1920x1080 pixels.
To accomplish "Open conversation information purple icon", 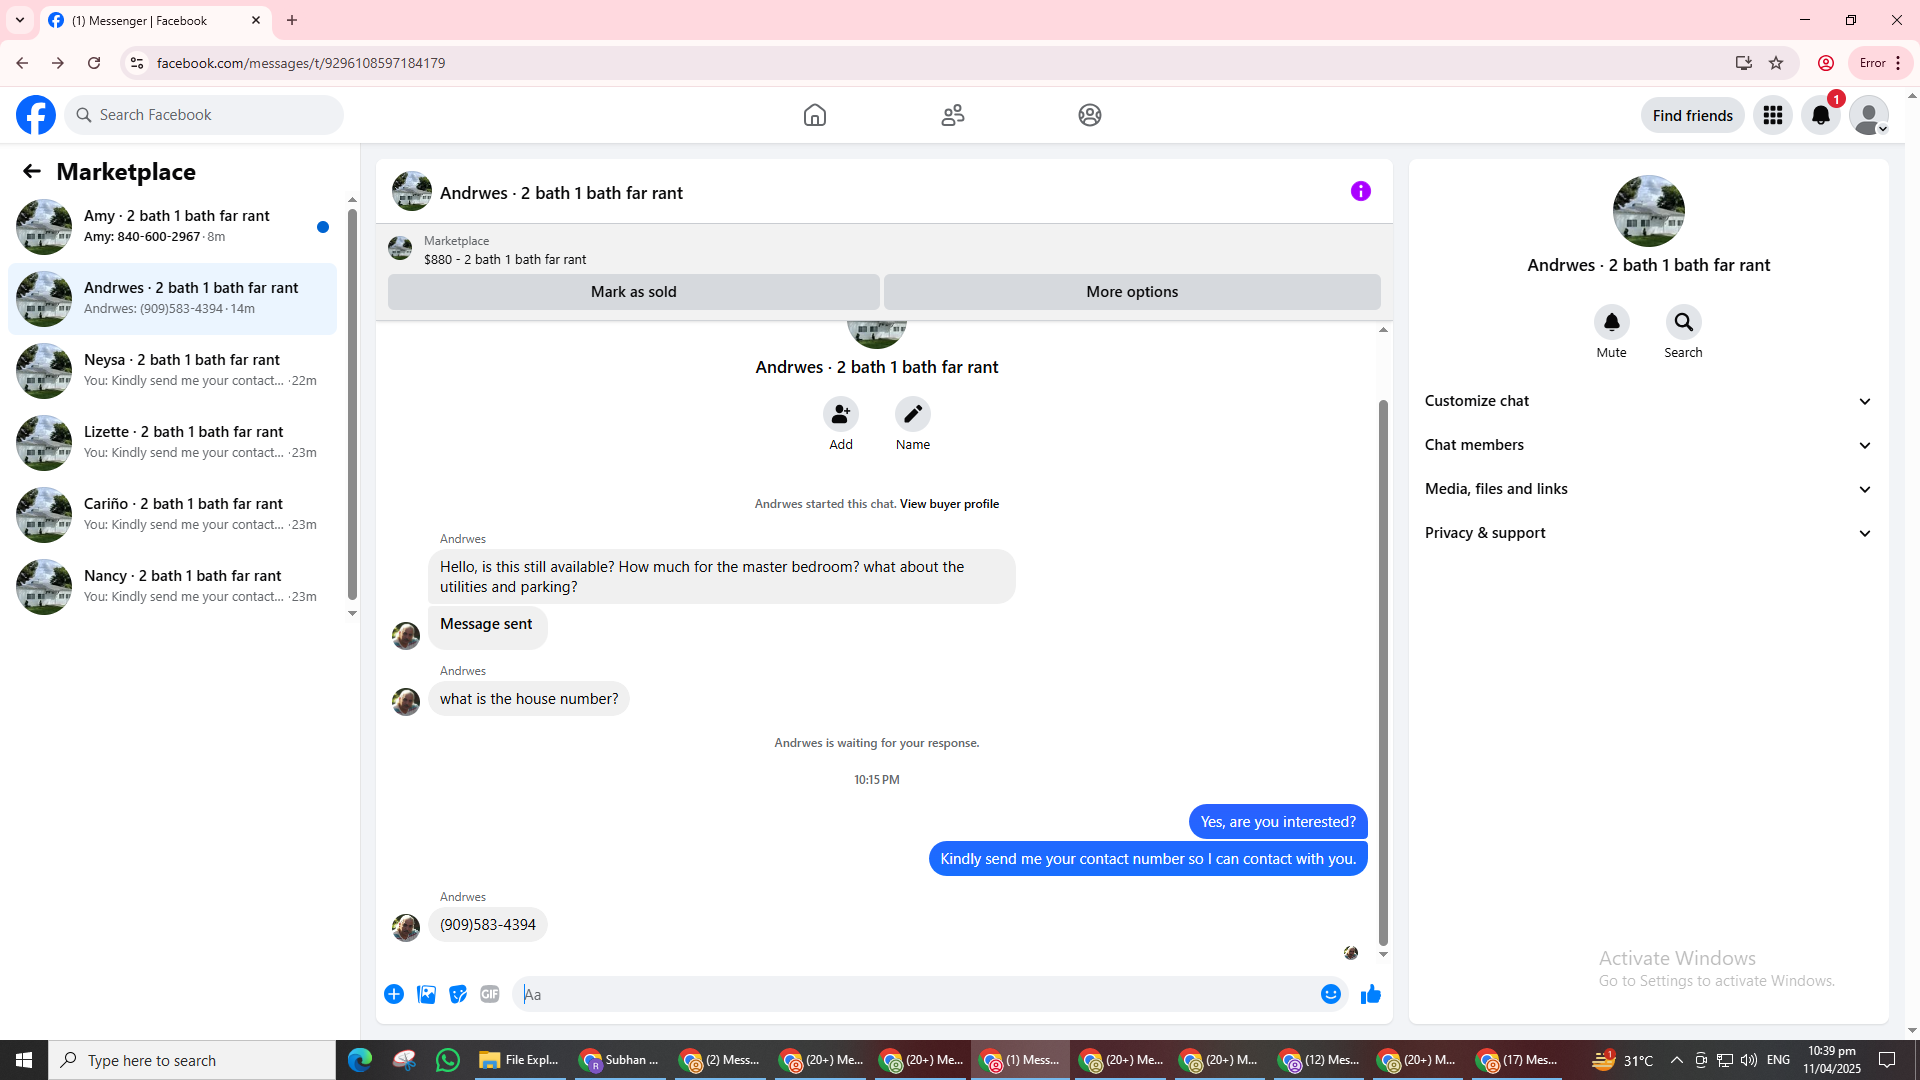I will pyautogui.click(x=1361, y=191).
